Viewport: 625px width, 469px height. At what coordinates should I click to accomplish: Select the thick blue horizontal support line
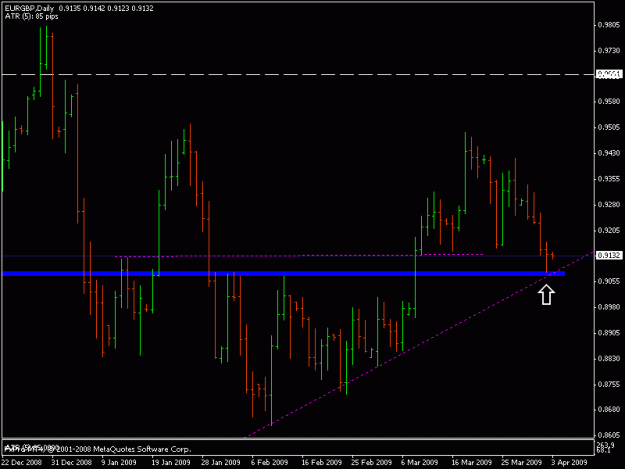283,274
